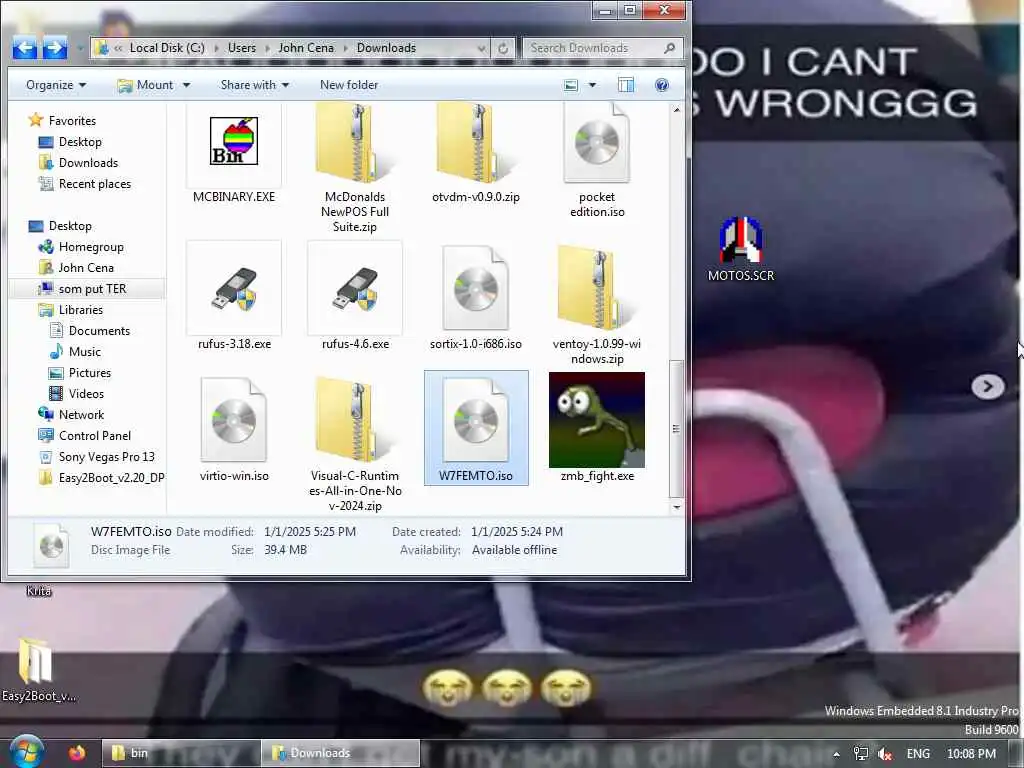Select Visual-C-Runtimes-All-in-One zip archive
Viewport: 1024px width, 768px height.
[355, 420]
